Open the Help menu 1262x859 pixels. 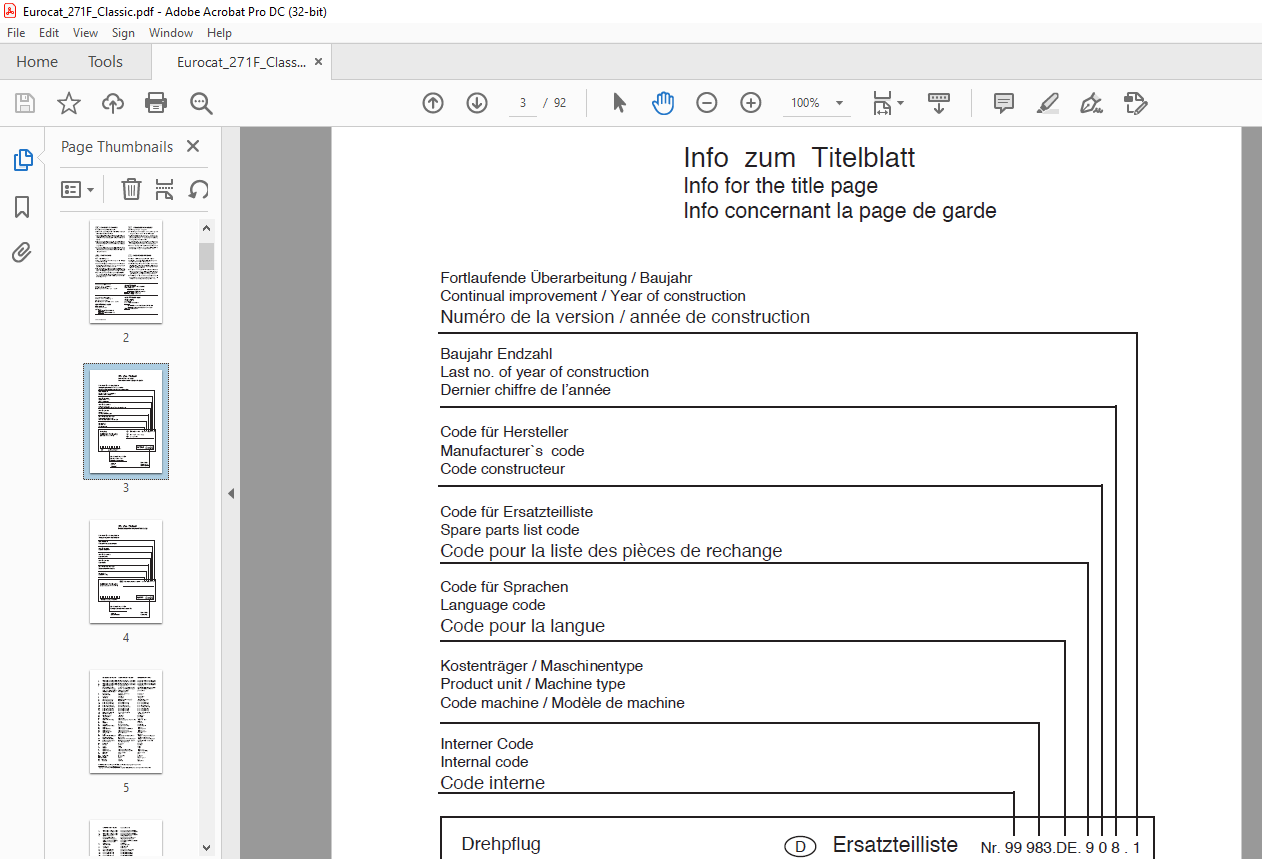[219, 33]
